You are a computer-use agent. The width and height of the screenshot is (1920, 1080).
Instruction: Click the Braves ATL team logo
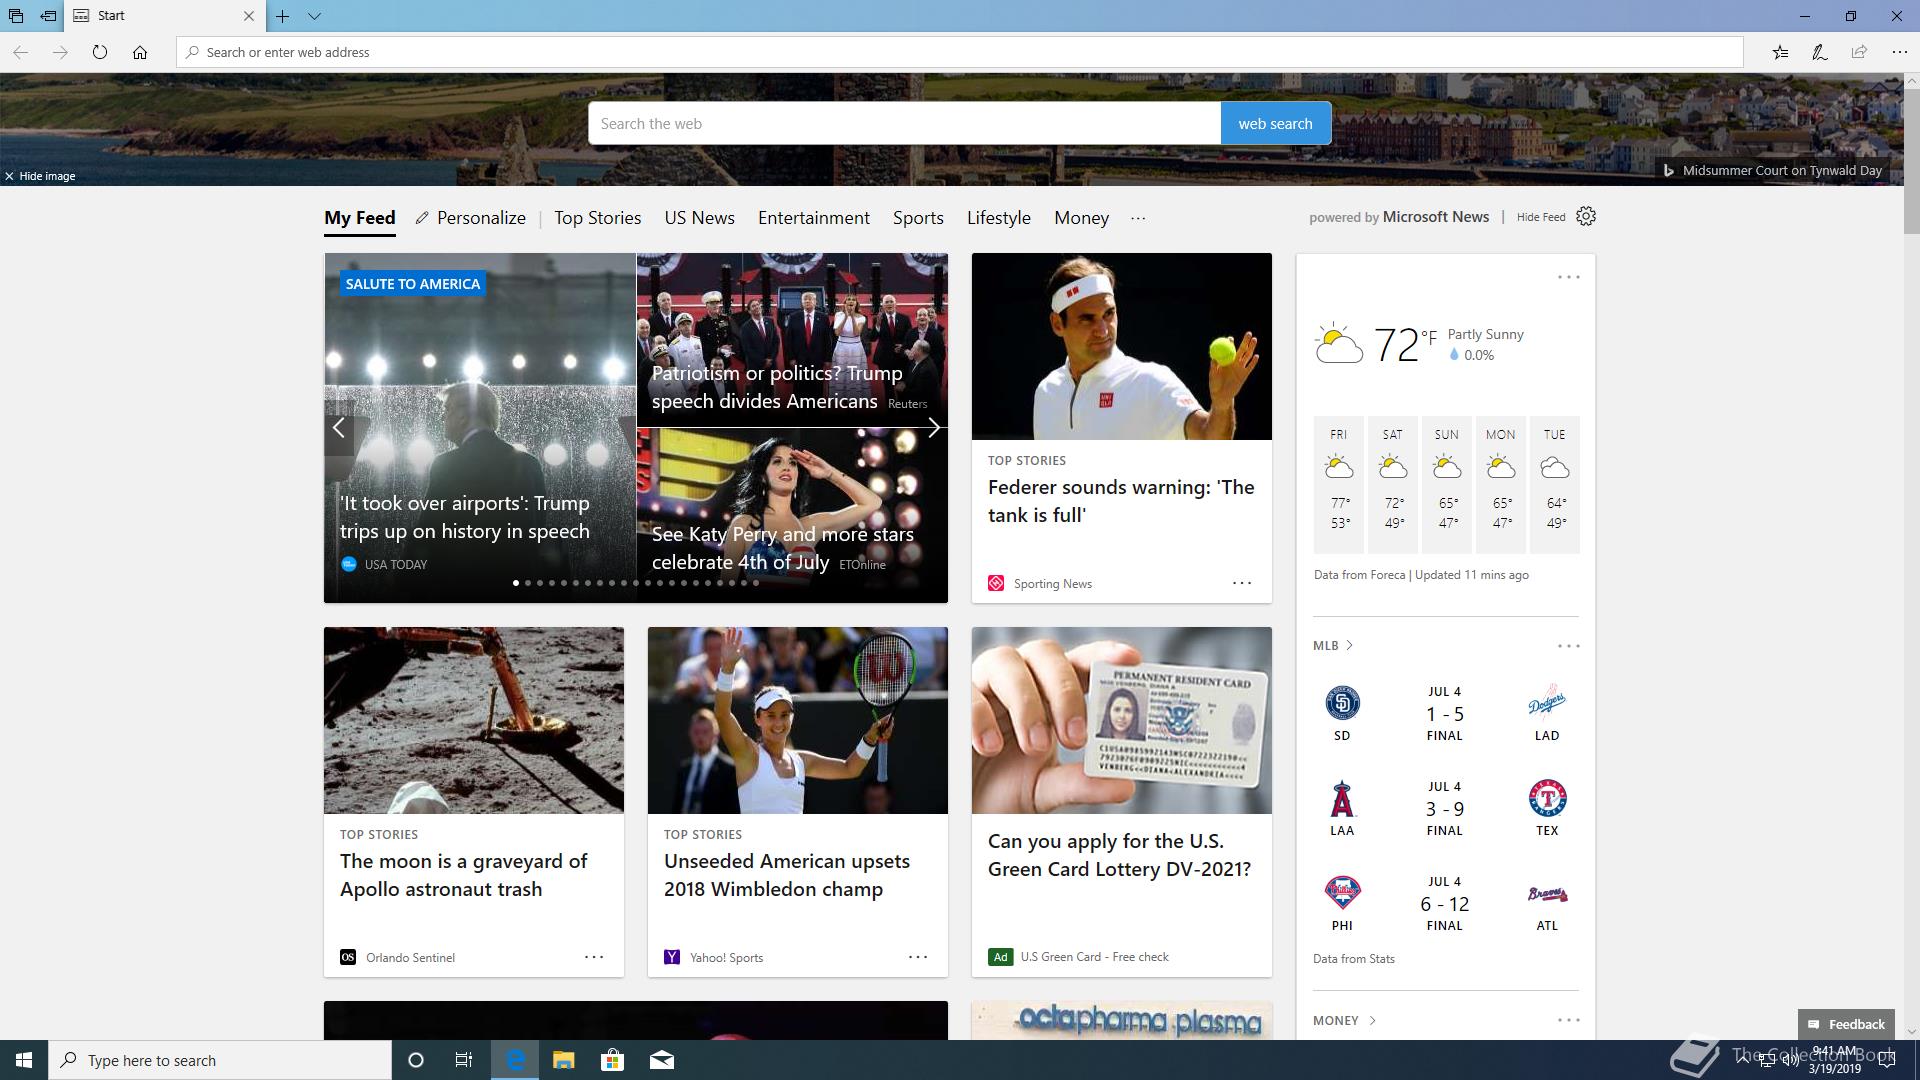click(x=1547, y=894)
